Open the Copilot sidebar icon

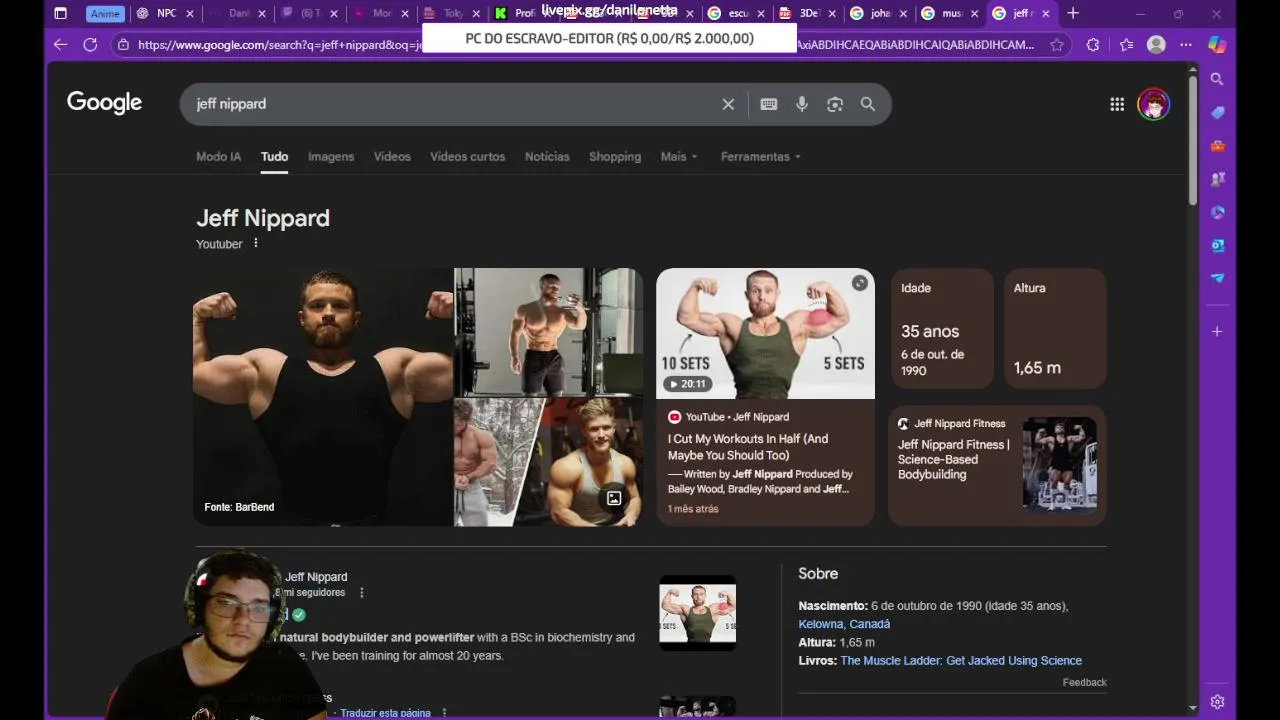click(1217, 45)
